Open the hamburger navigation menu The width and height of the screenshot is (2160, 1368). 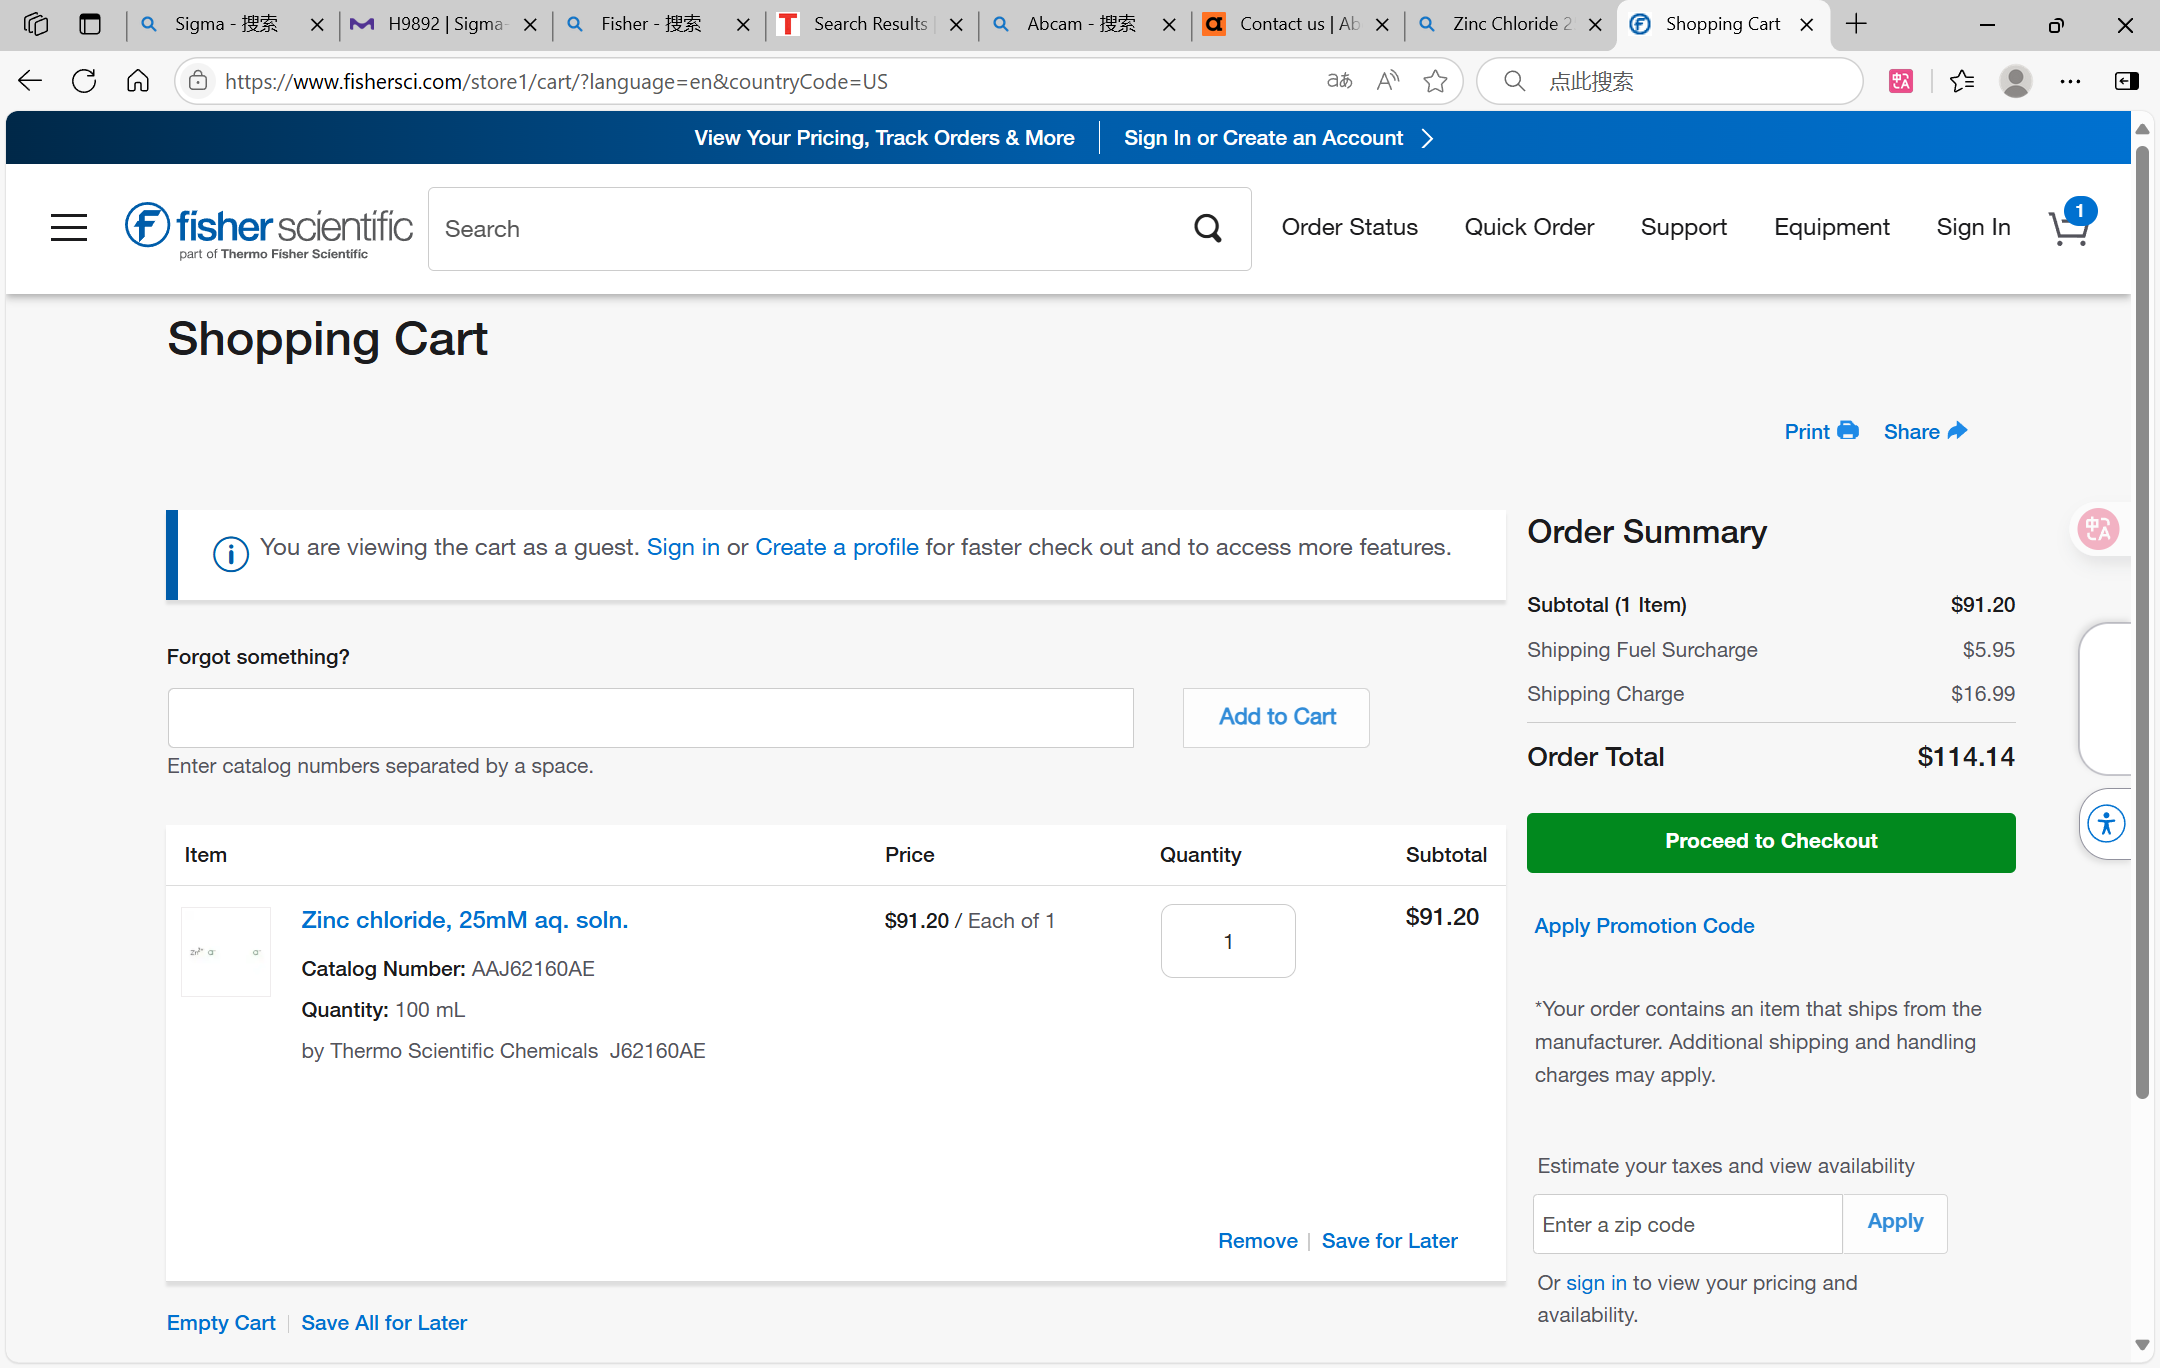click(x=69, y=228)
